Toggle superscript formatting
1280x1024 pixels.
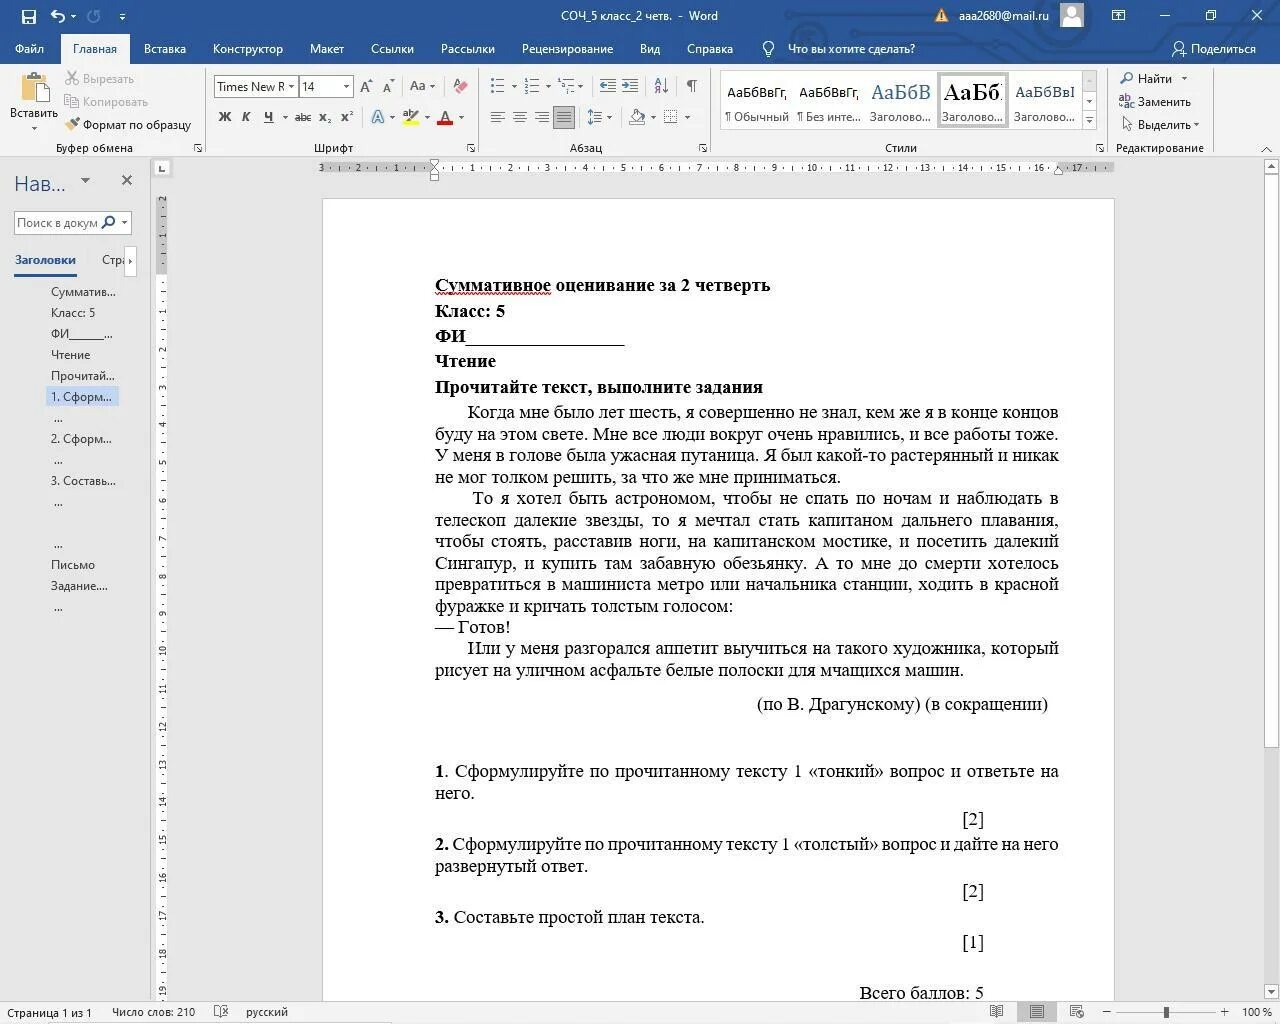pos(347,117)
